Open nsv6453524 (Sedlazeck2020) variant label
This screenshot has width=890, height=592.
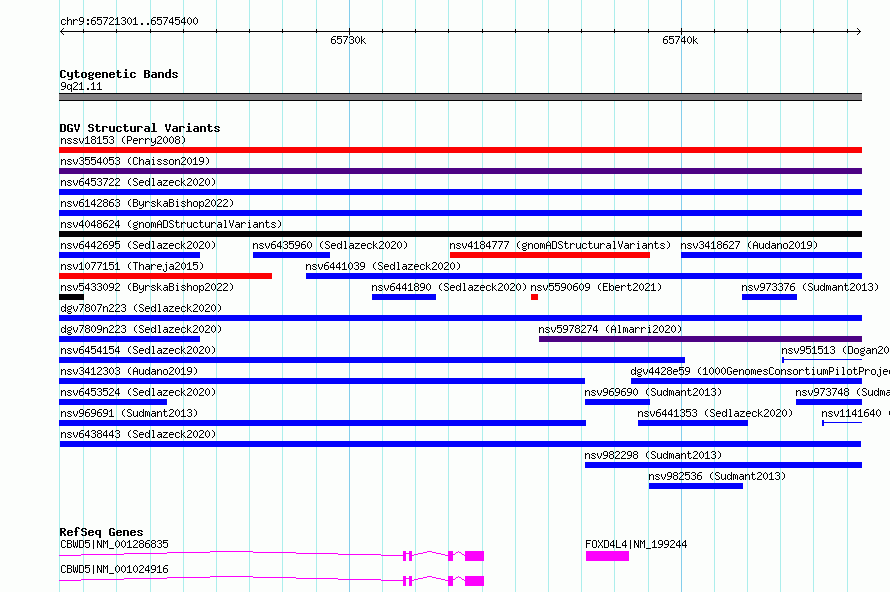click(x=138, y=392)
